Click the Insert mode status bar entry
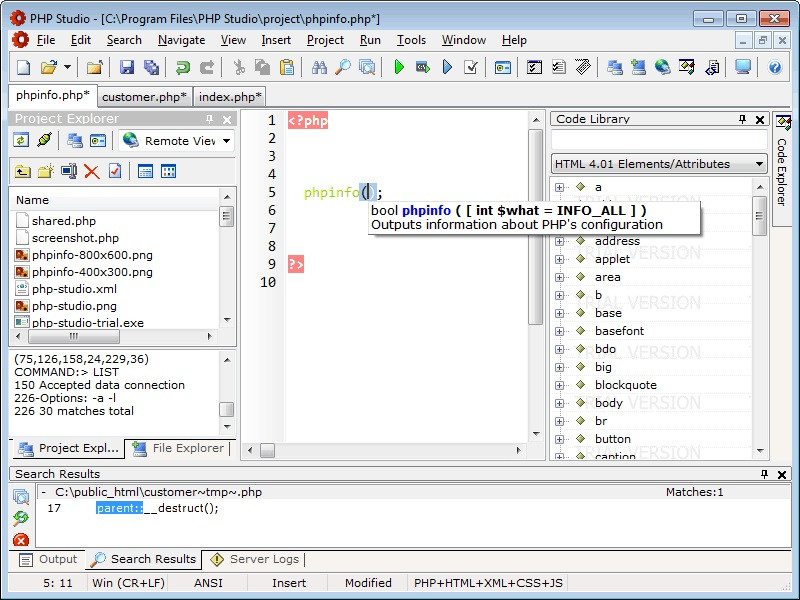800x600 pixels. point(289,583)
